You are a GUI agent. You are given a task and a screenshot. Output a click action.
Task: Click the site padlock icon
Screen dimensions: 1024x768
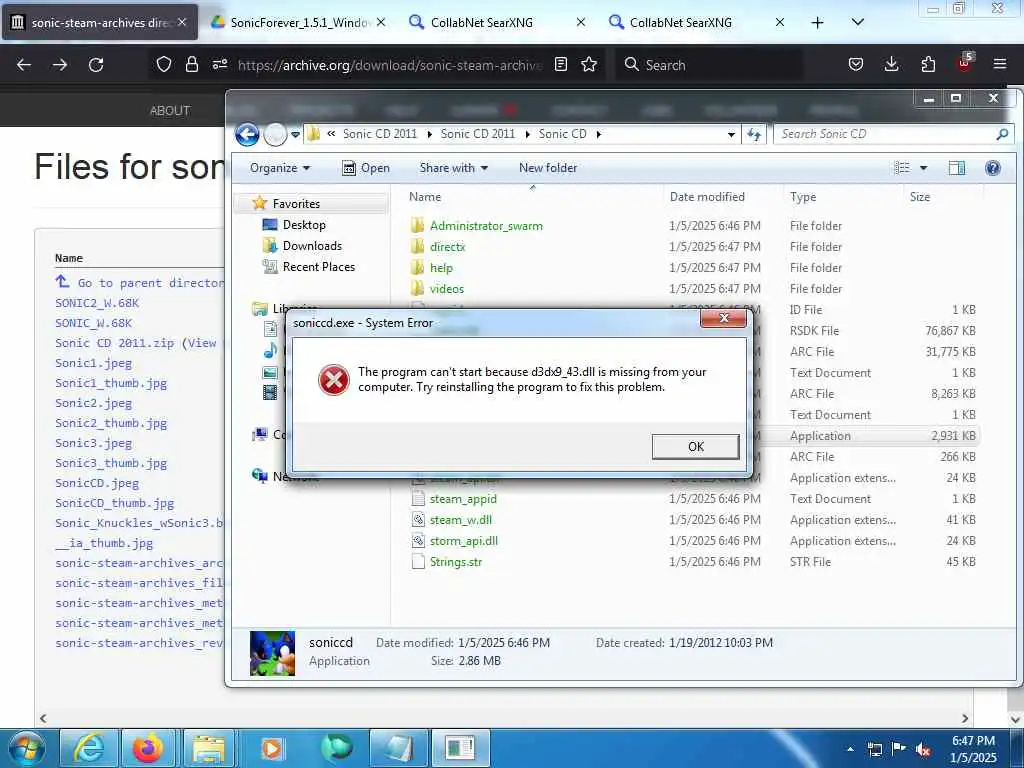click(x=191, y=64)
